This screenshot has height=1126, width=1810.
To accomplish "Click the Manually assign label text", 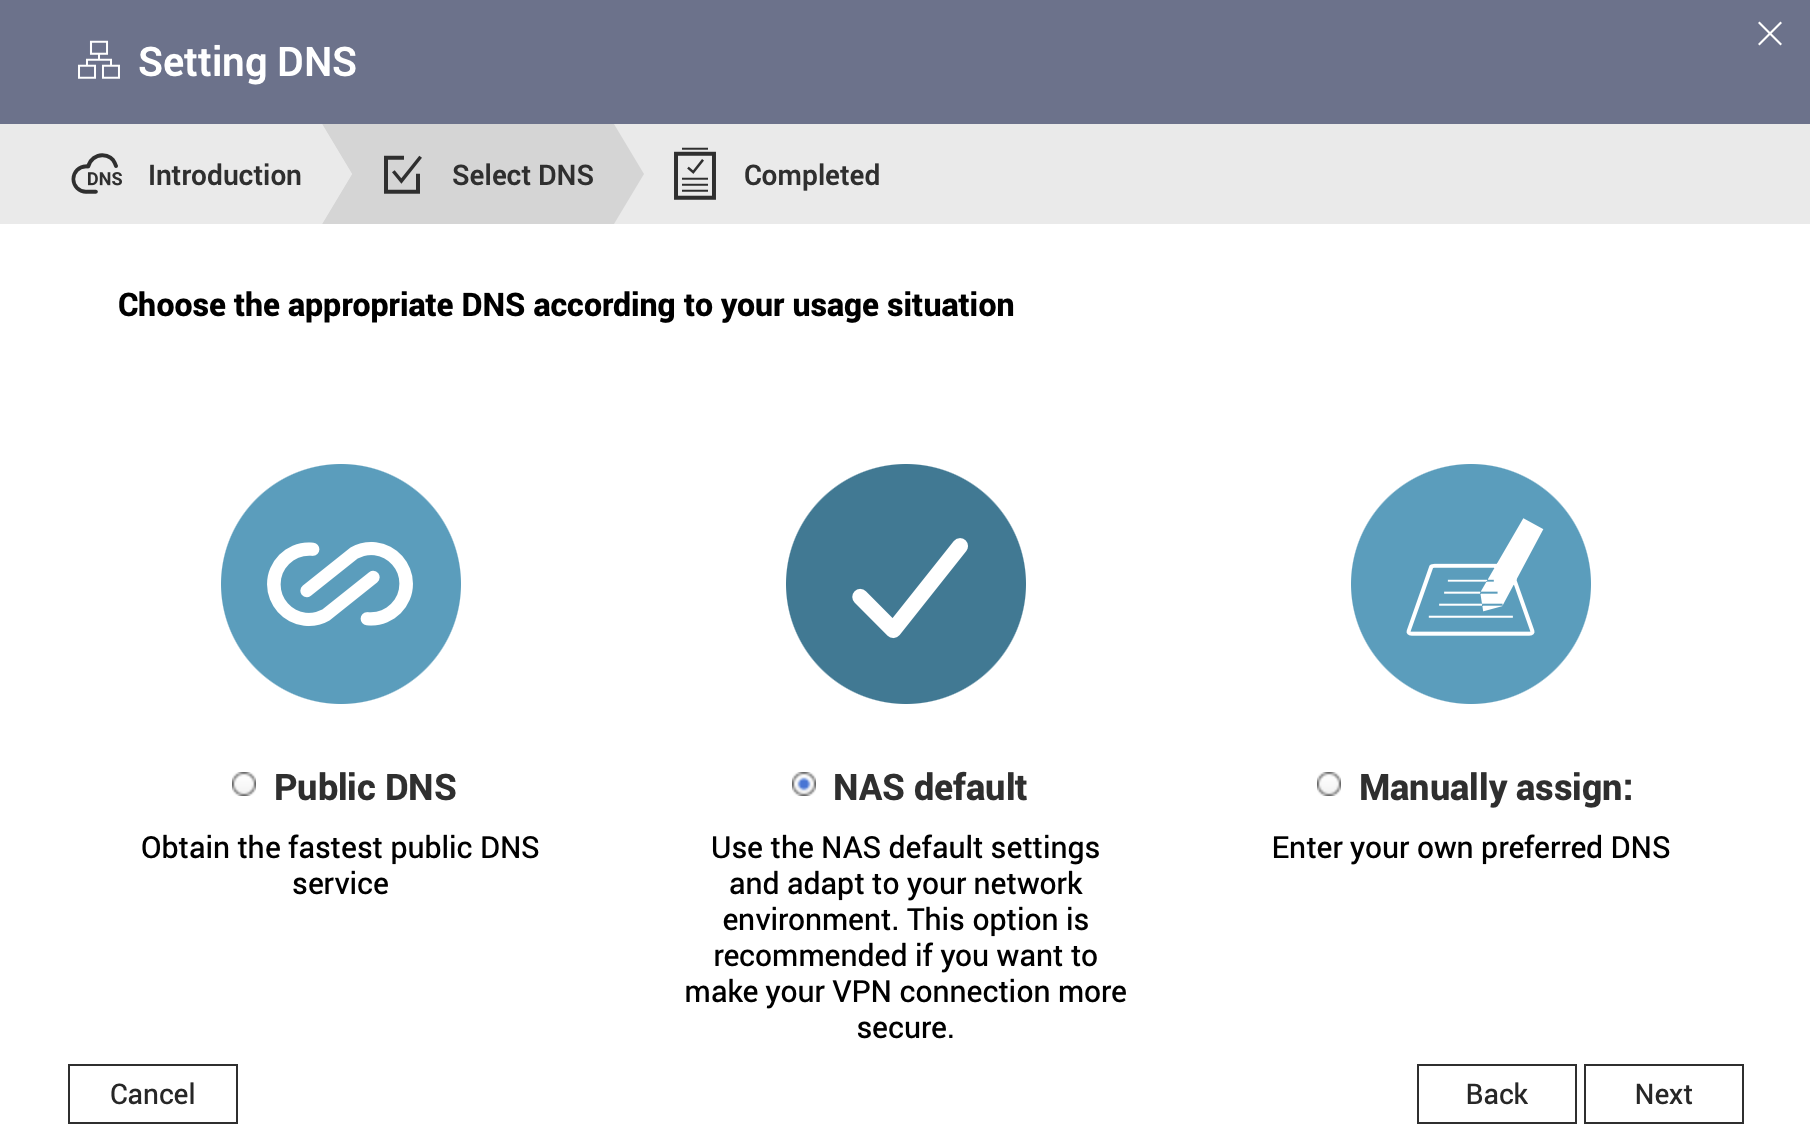I will point(1496,787).
